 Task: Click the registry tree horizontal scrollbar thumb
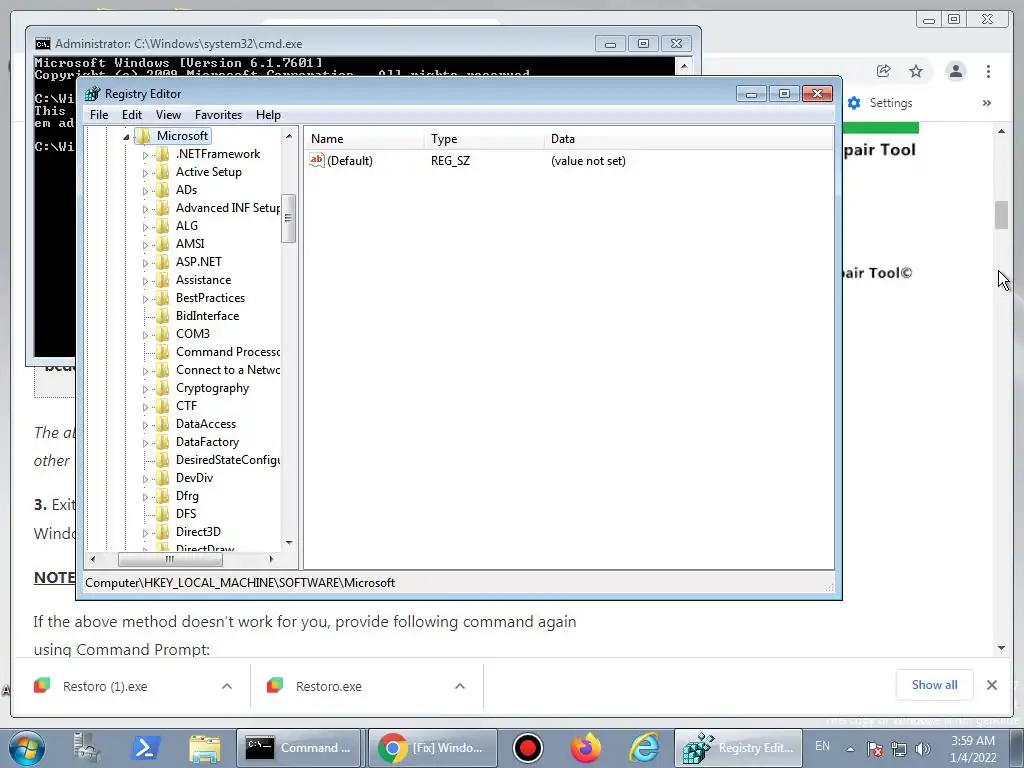tap(170, 559)
